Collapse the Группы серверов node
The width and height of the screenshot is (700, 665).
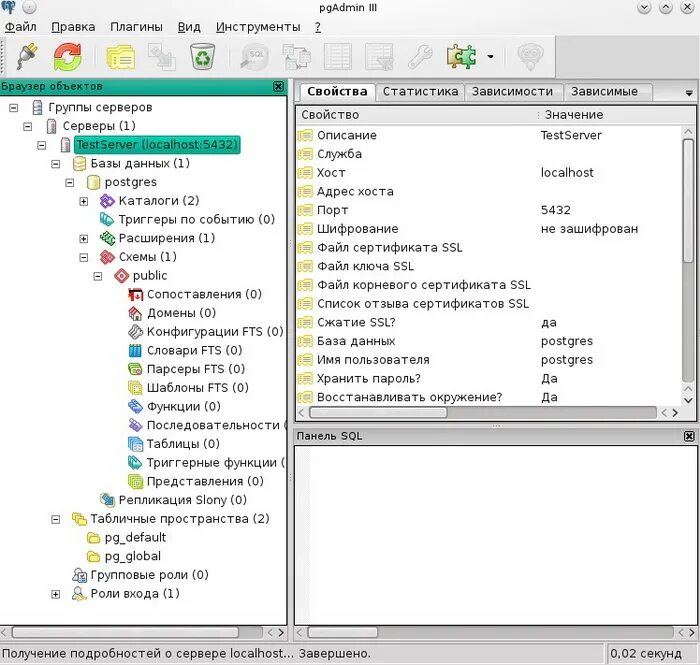point(13,108)
